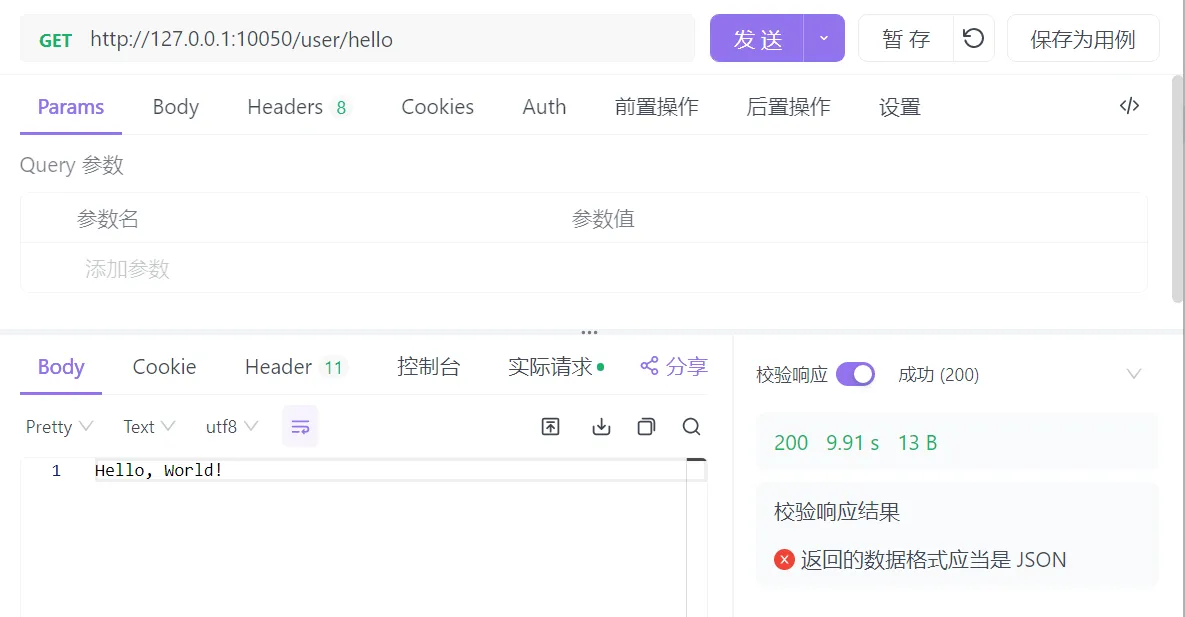The image size is (1185, 617).
Task: Open the request Headers tab
Action: pyautogui.click(x=298, y=107)
